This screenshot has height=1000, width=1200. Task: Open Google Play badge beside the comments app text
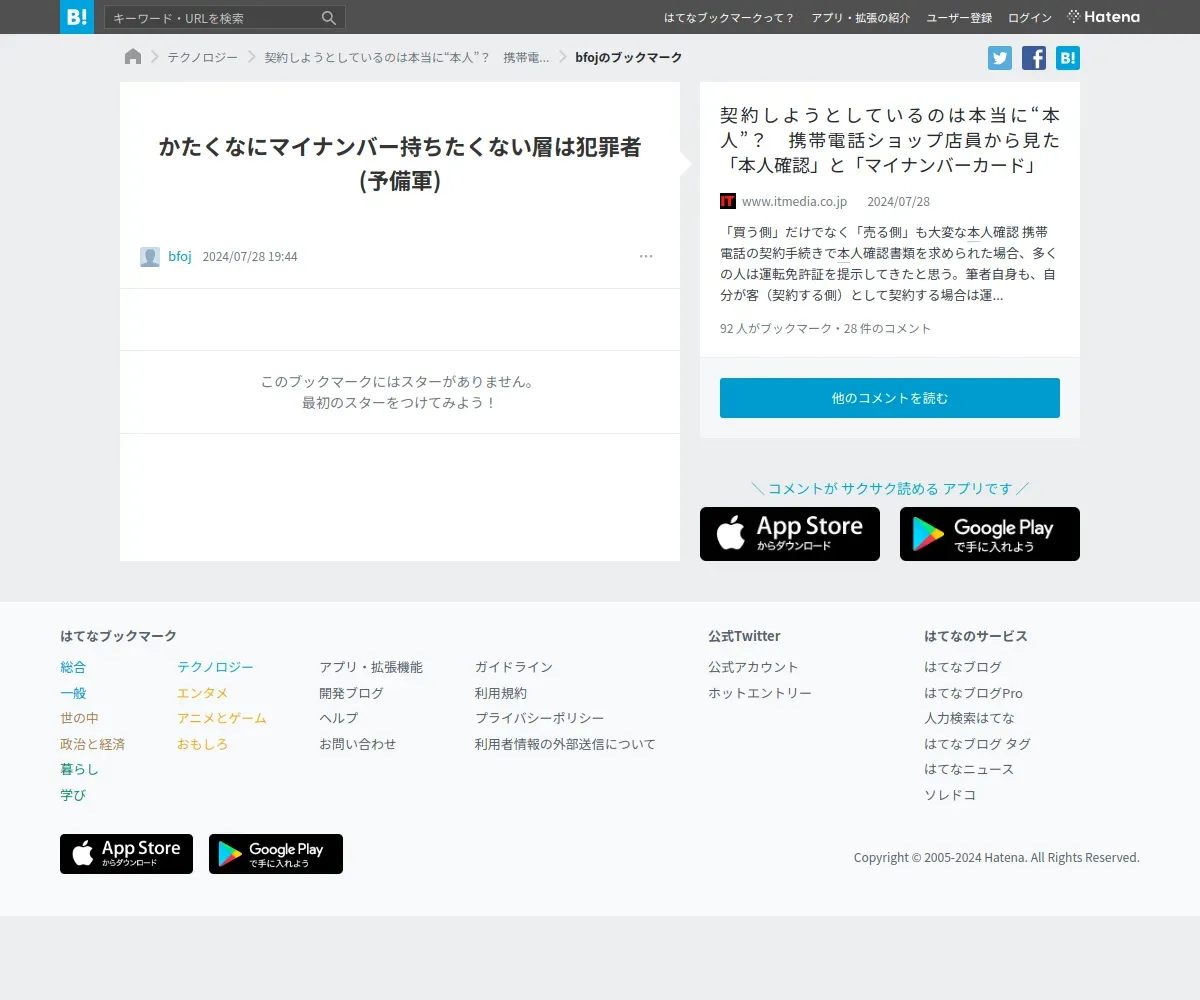[x=990, y=534]
